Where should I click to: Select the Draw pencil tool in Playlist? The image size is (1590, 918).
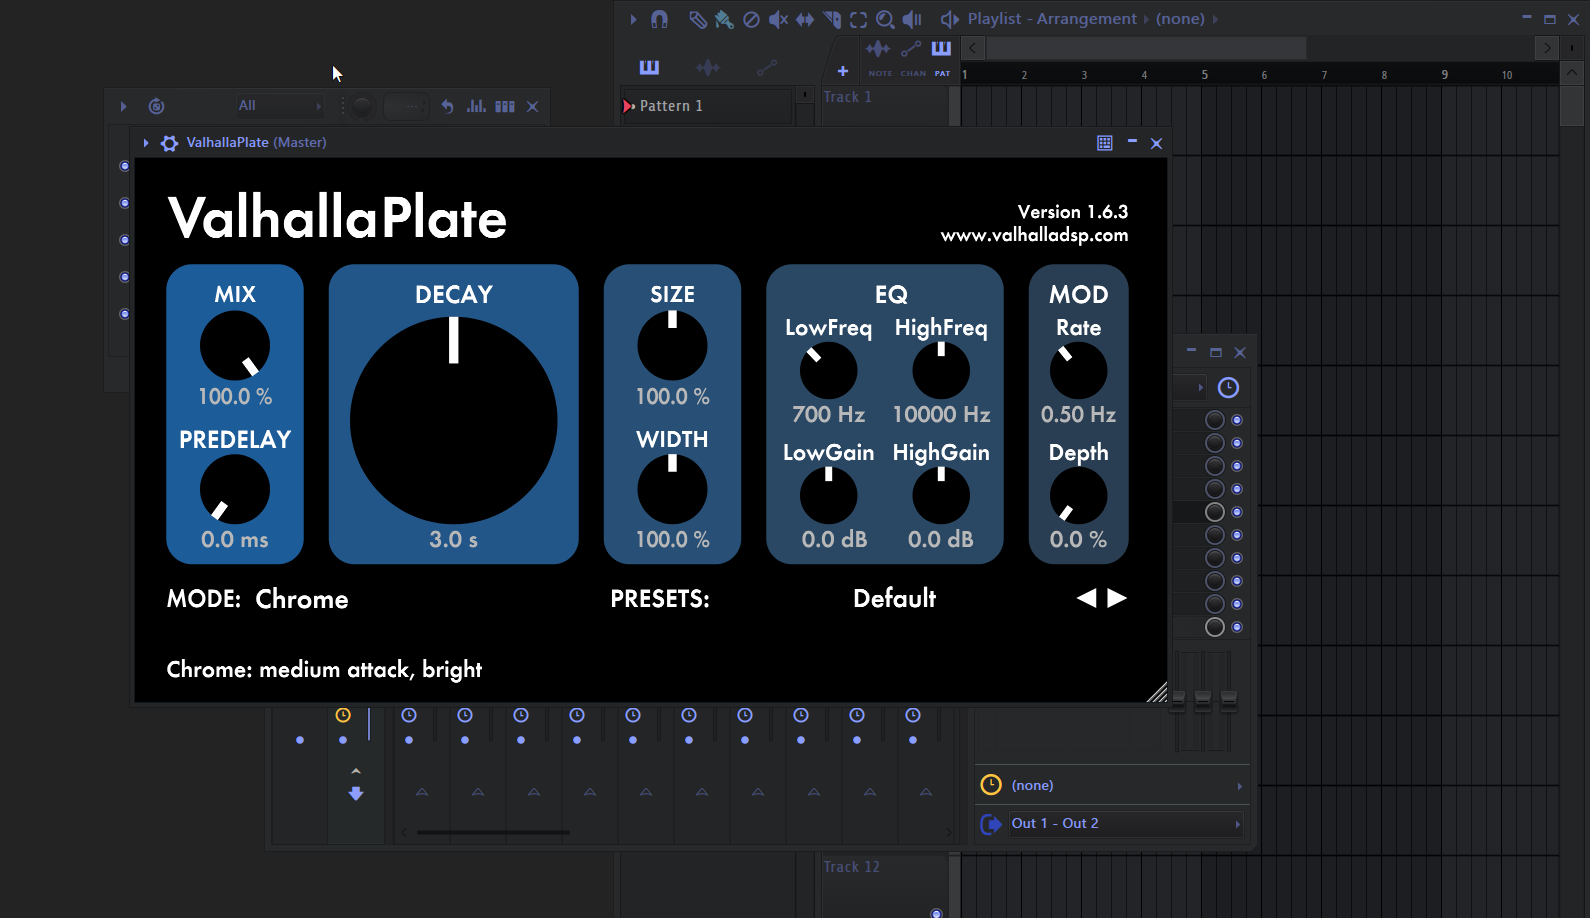[x=698, y=19]
